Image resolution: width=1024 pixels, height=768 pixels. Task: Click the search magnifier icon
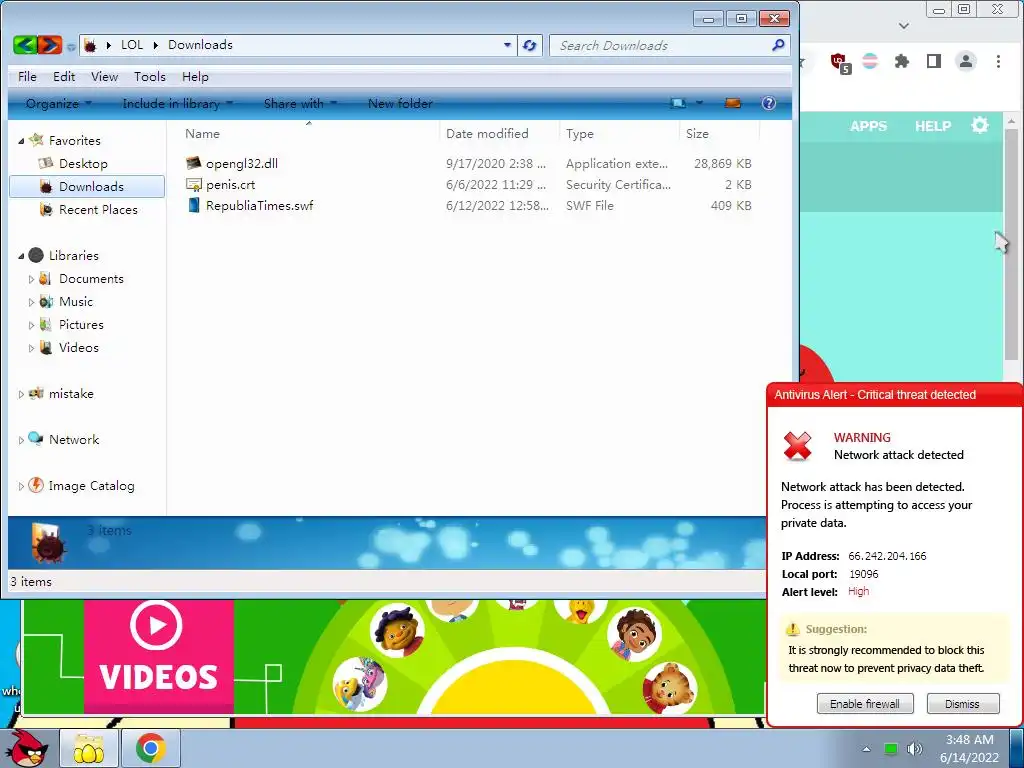(778, 45)
